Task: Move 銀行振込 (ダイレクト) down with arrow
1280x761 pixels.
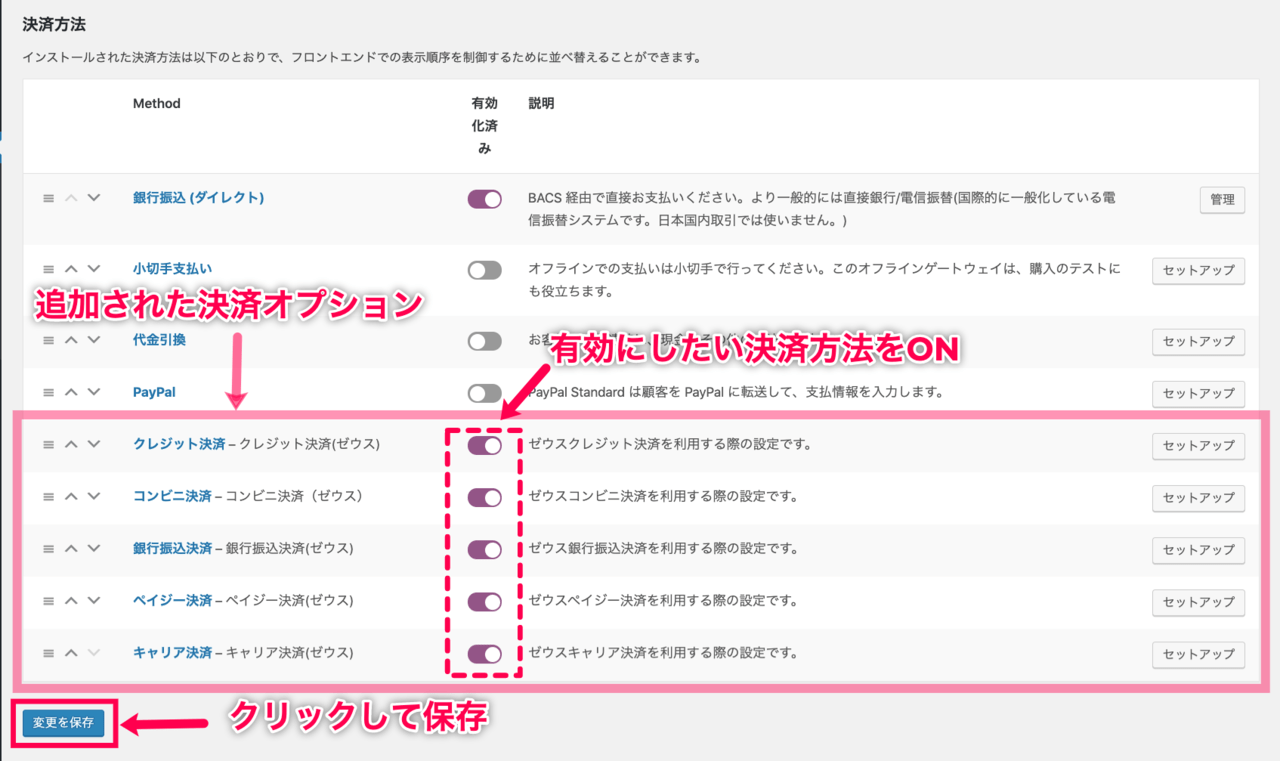Action: 94,198
